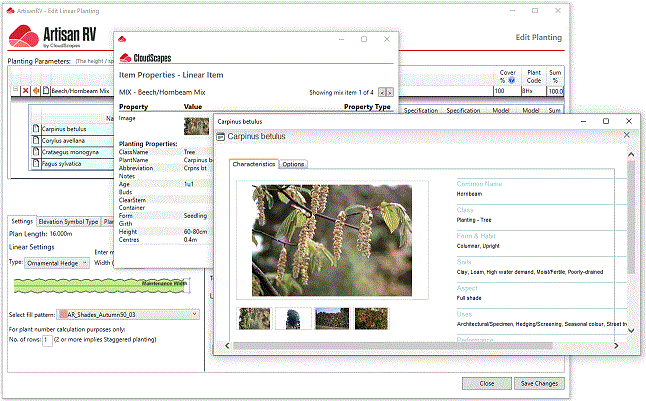Click the orange arrow icon beside Beech/Hornbeam Mix
646x401 pixels.
tap(35, 91)
